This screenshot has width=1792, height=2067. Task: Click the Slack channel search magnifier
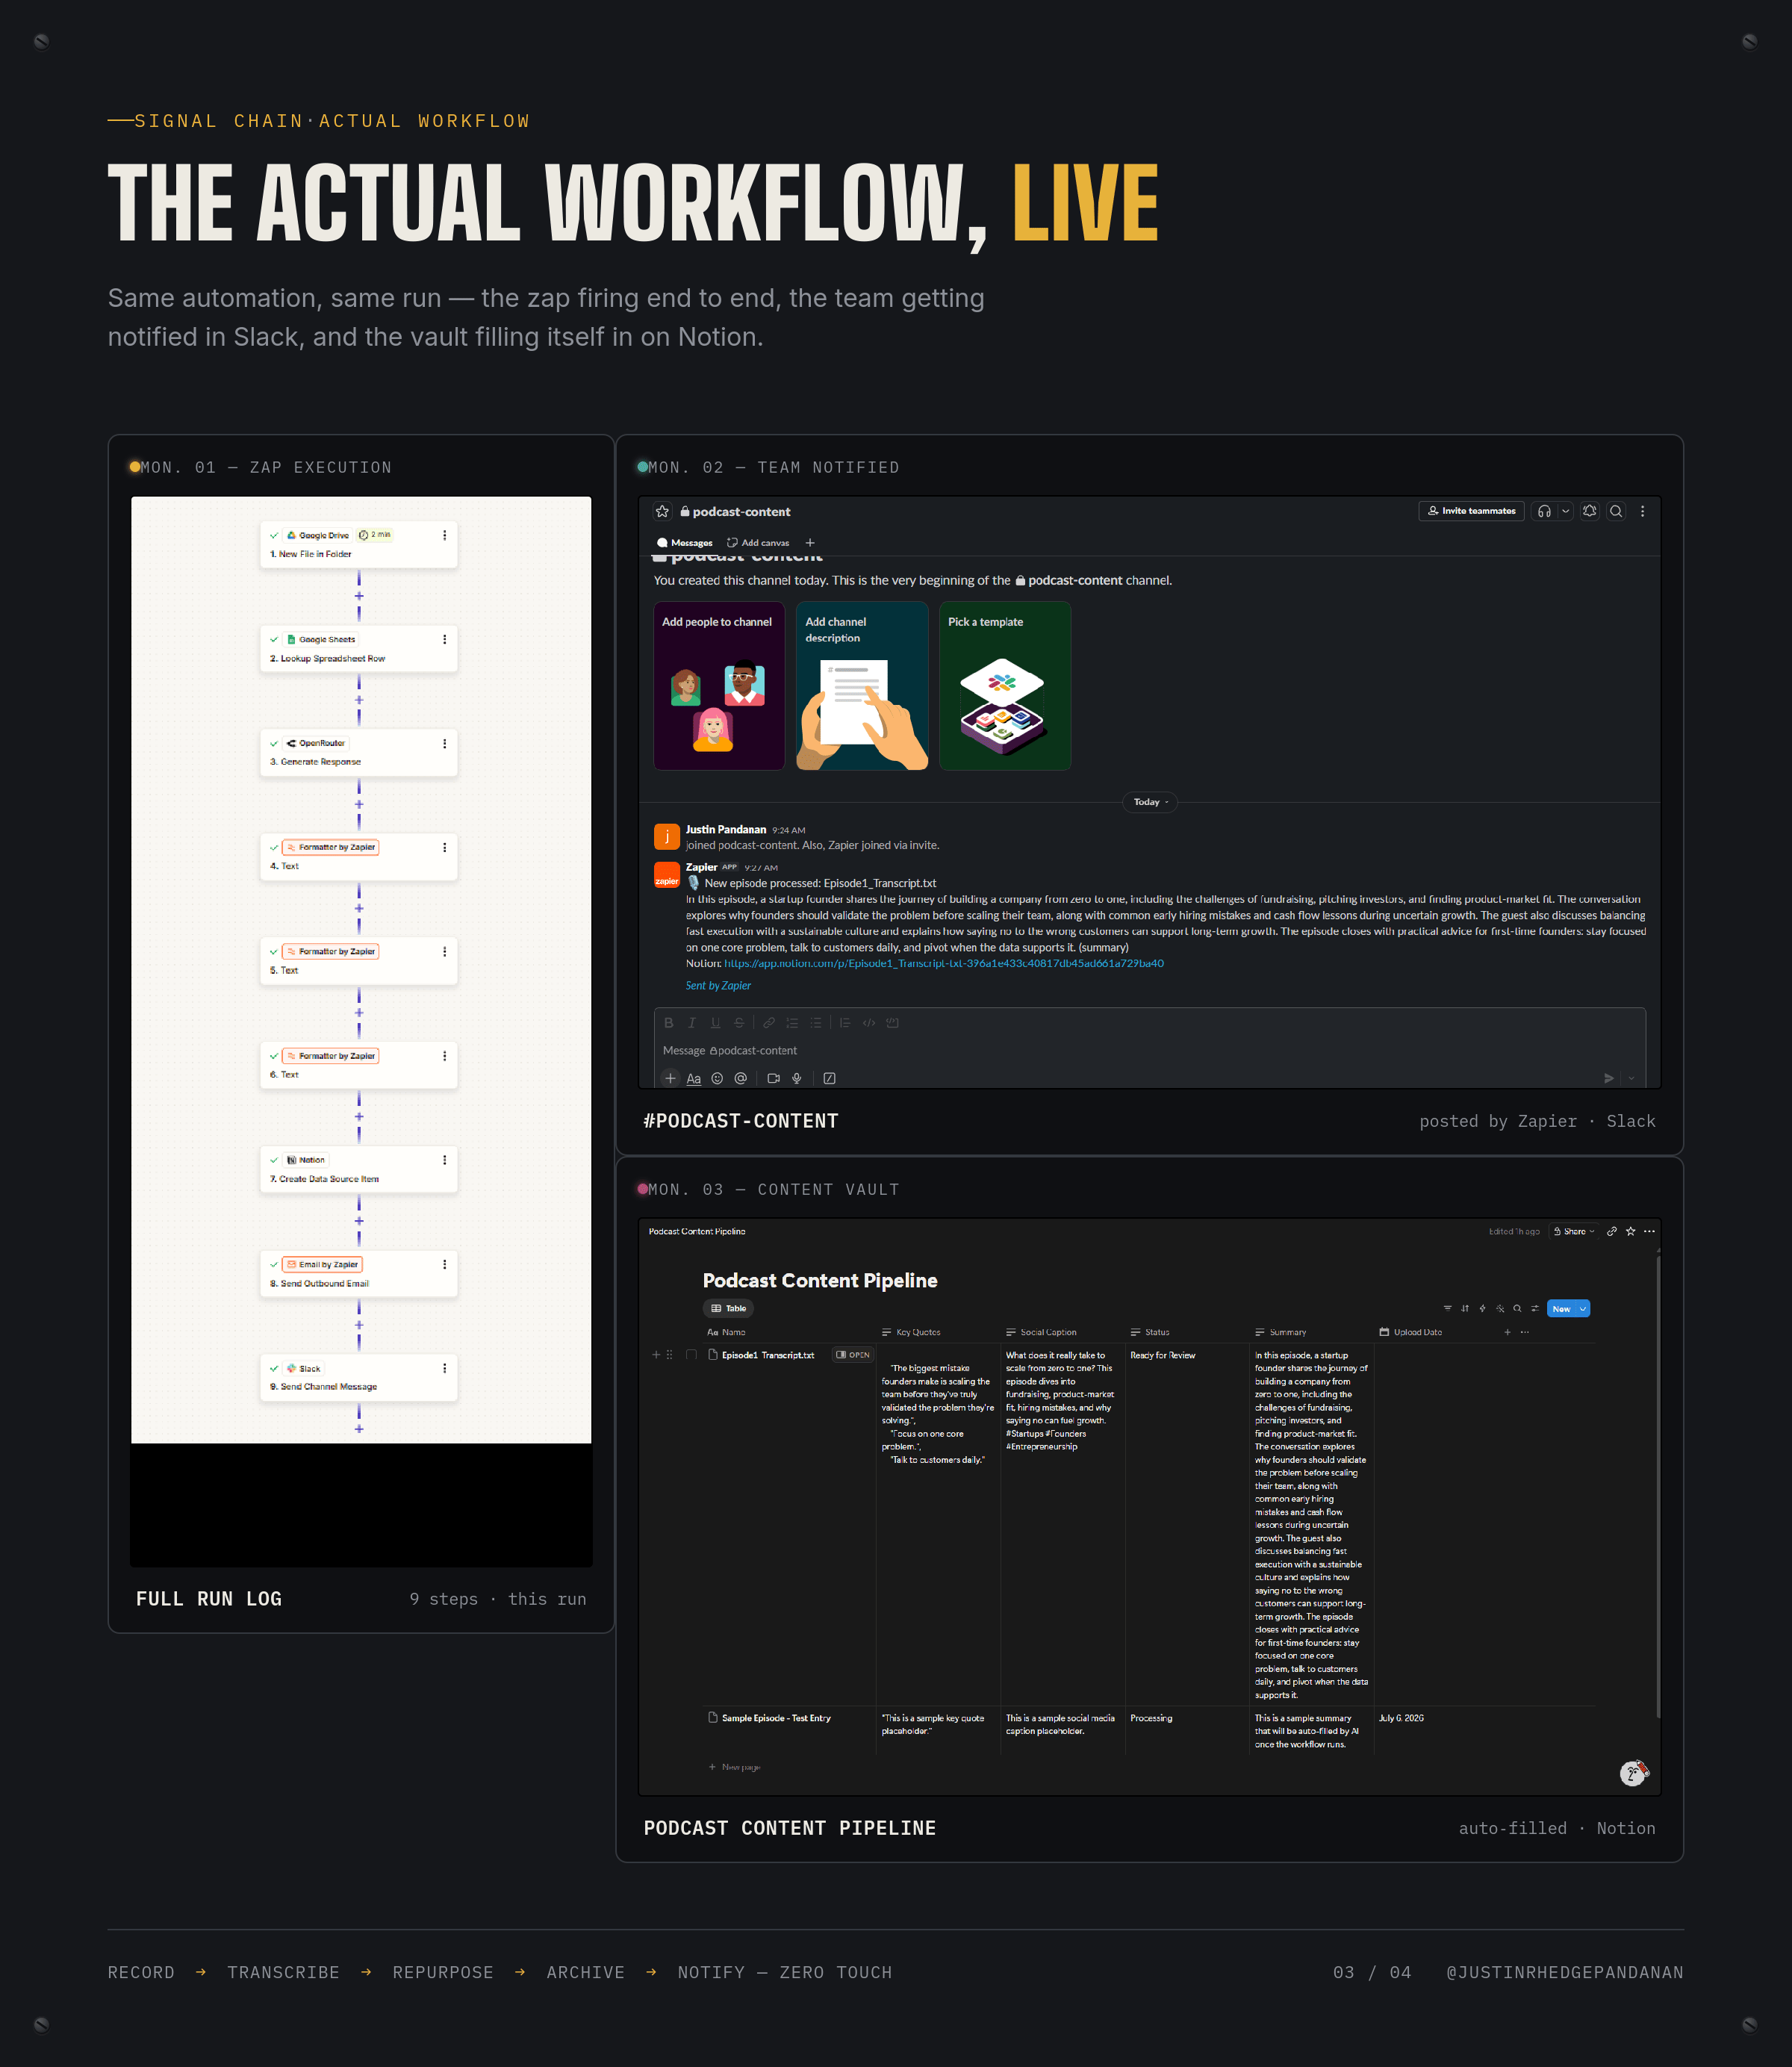click(x=1616, y=511)
